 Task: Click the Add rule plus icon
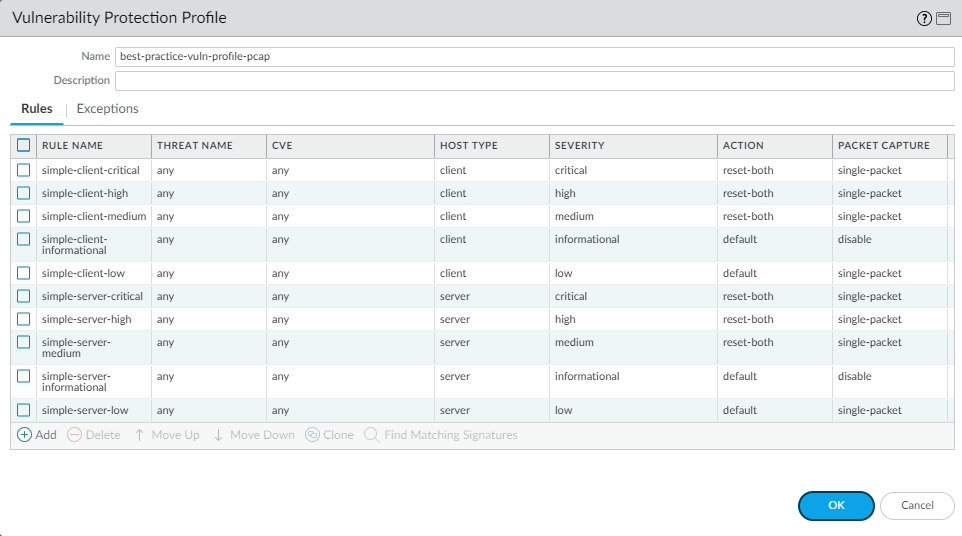click(25, 435)
